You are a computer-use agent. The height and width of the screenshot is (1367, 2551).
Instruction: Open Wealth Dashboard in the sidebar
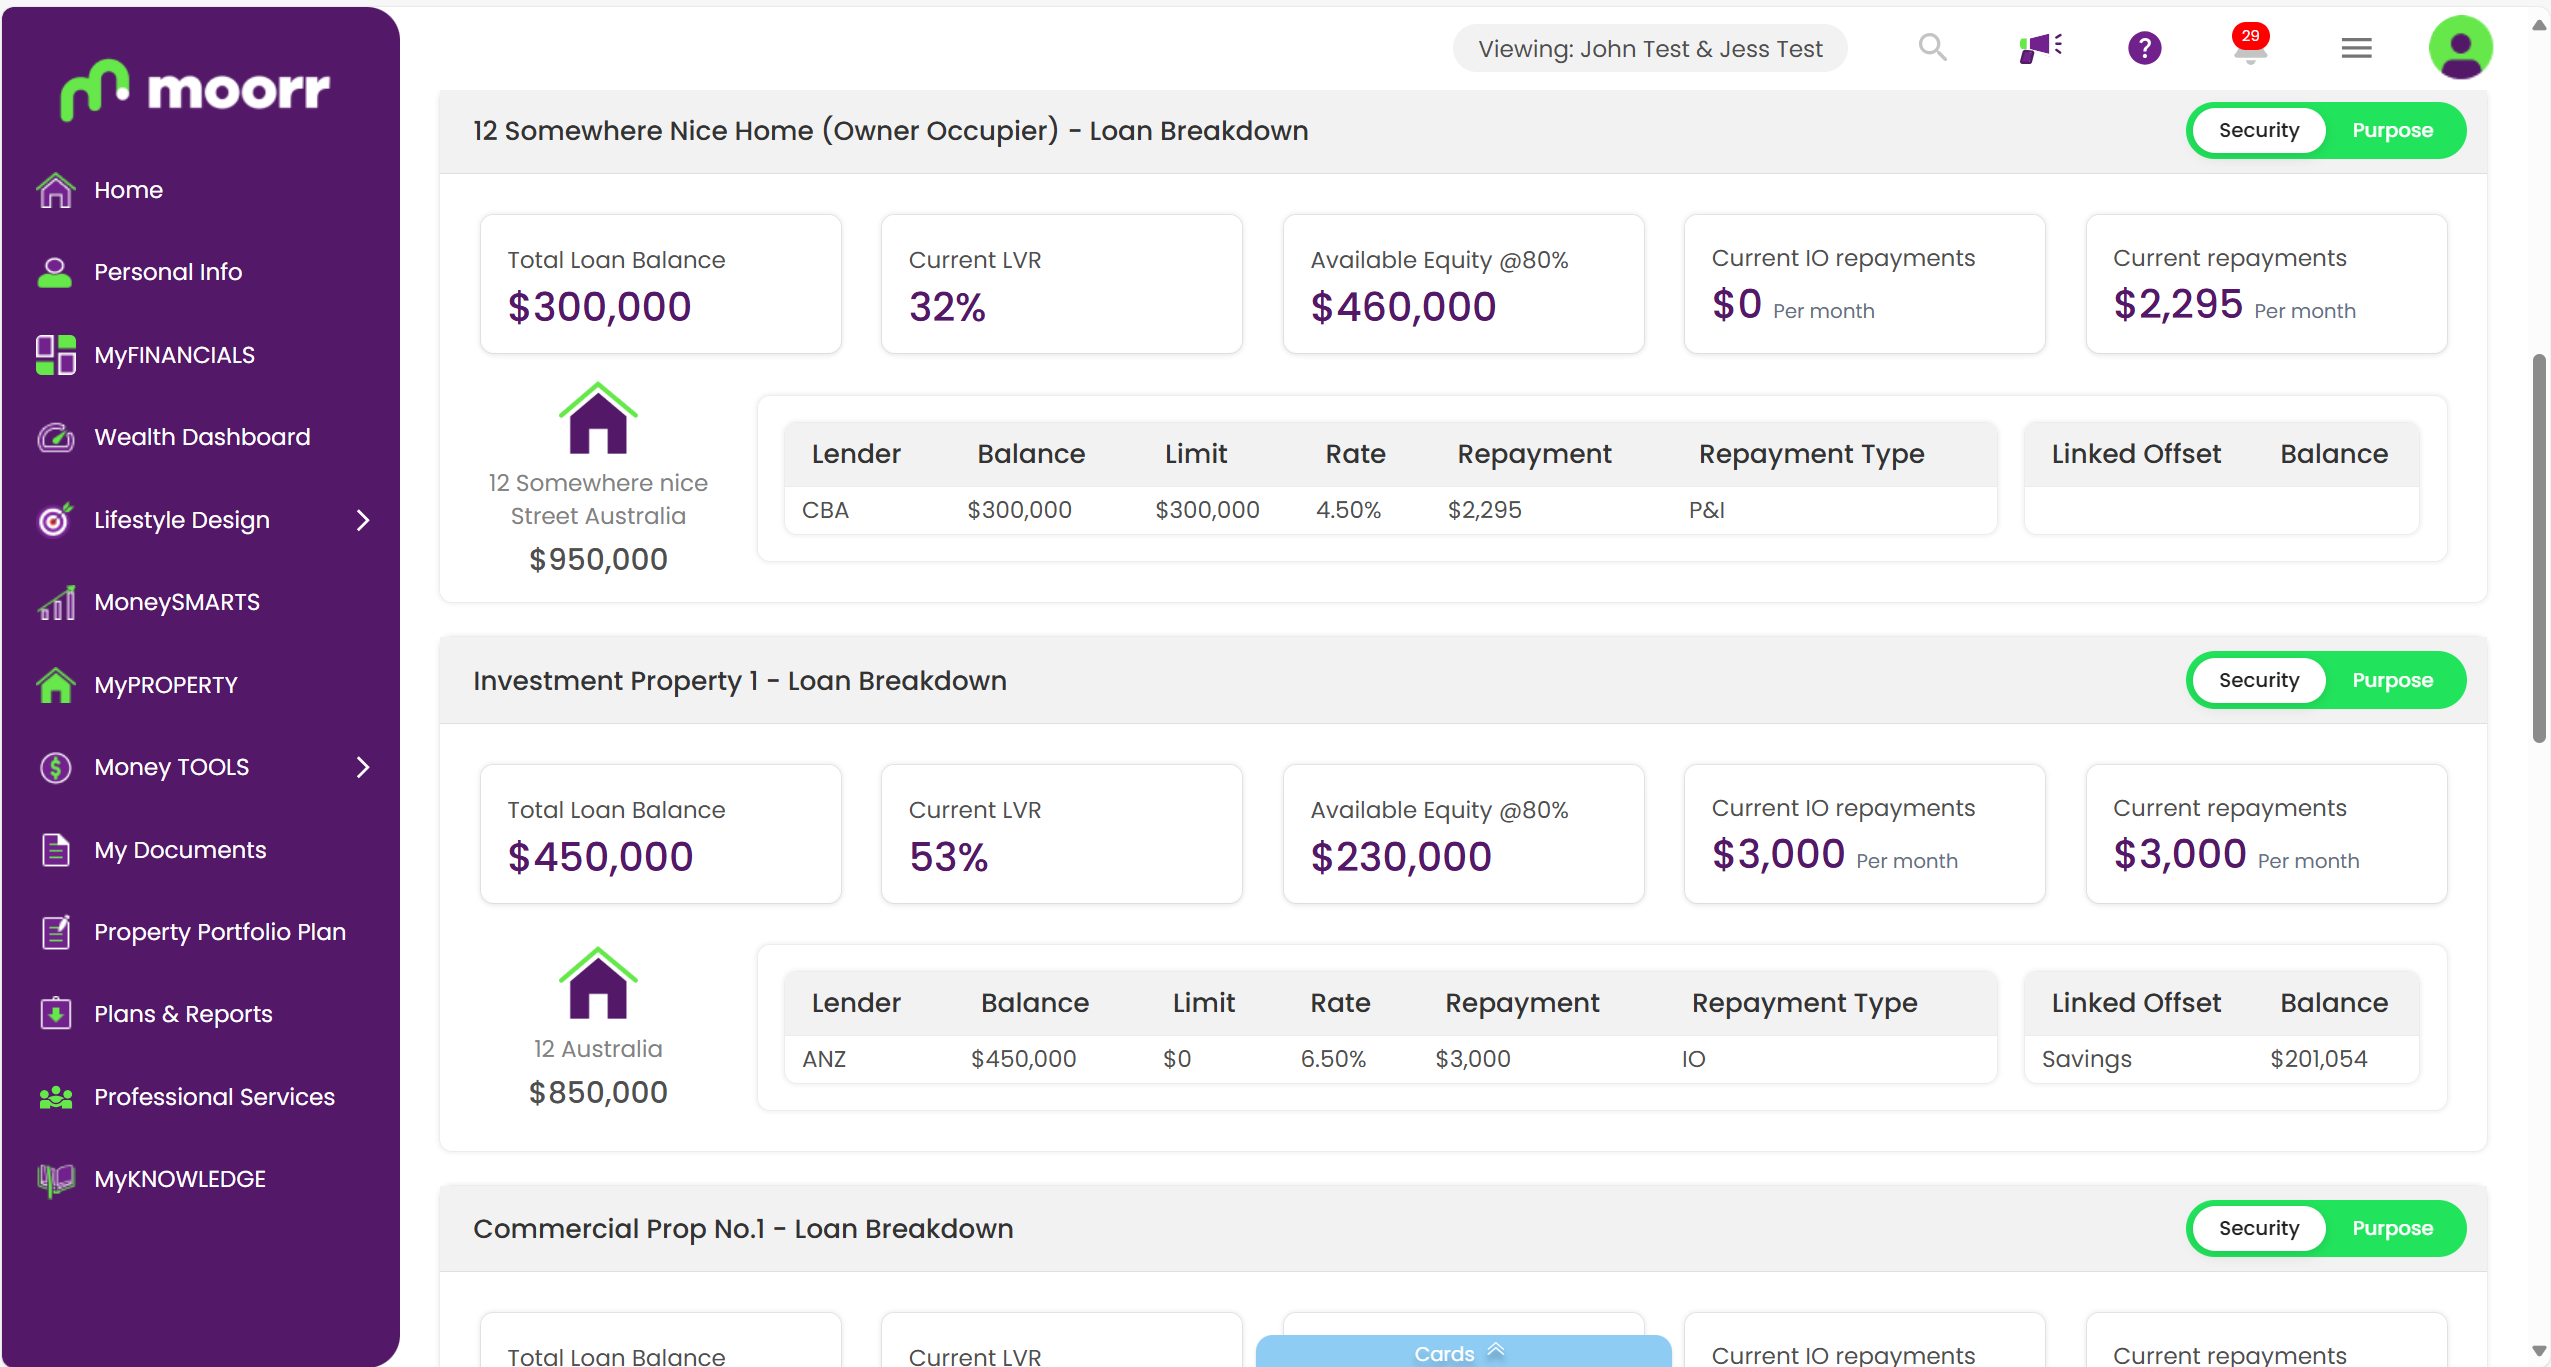pyautogui.click(x=202, y=437)
